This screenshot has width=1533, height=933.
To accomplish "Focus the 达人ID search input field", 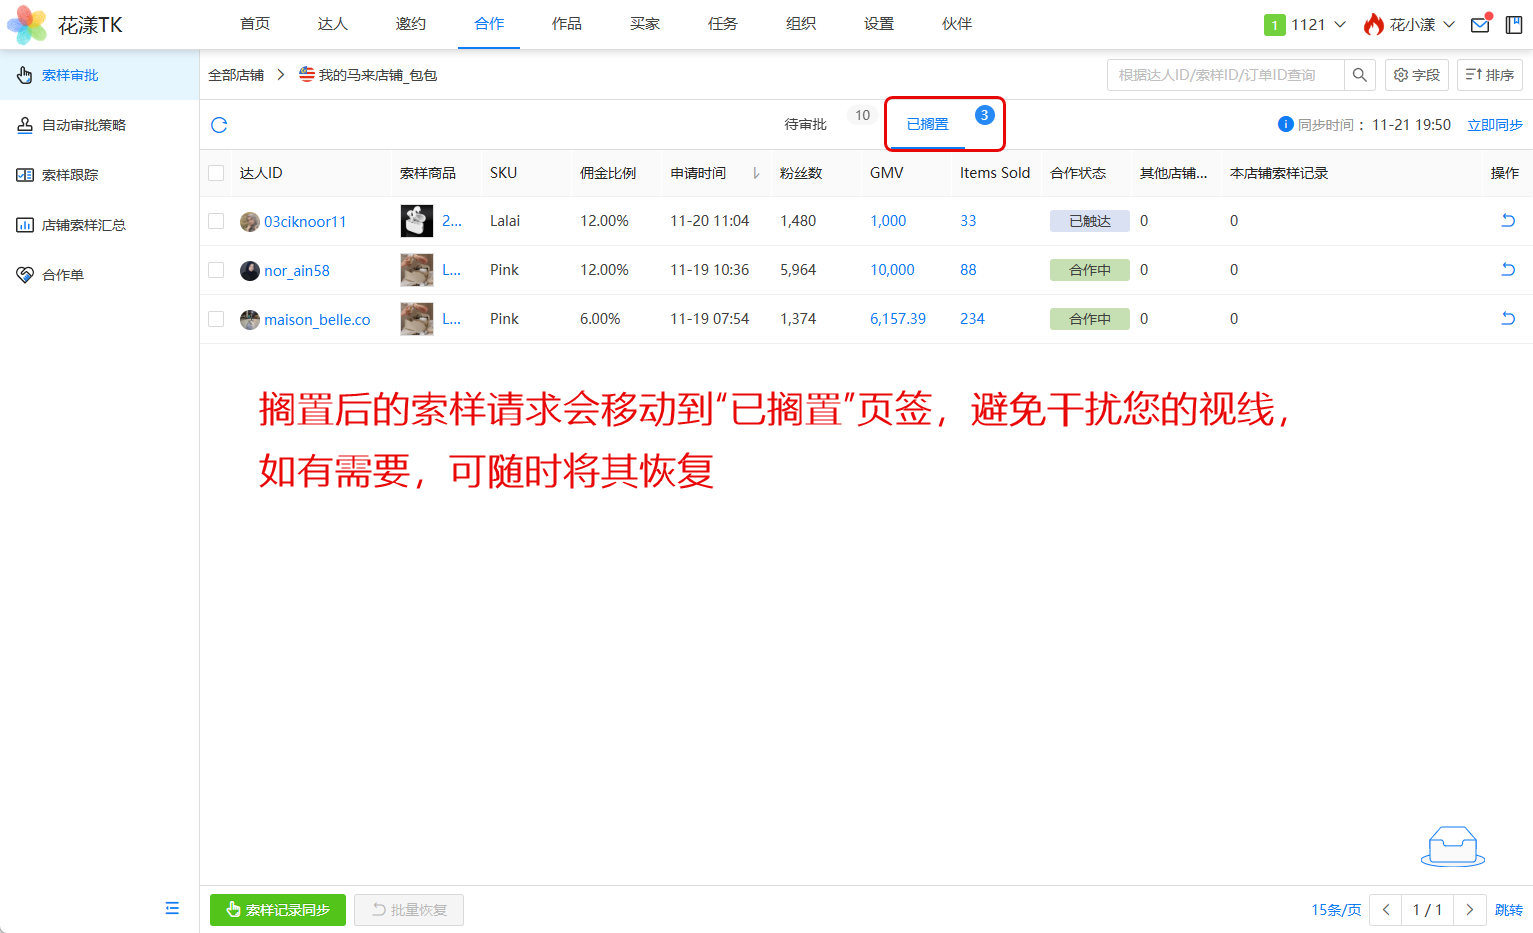I will 1225,75.
